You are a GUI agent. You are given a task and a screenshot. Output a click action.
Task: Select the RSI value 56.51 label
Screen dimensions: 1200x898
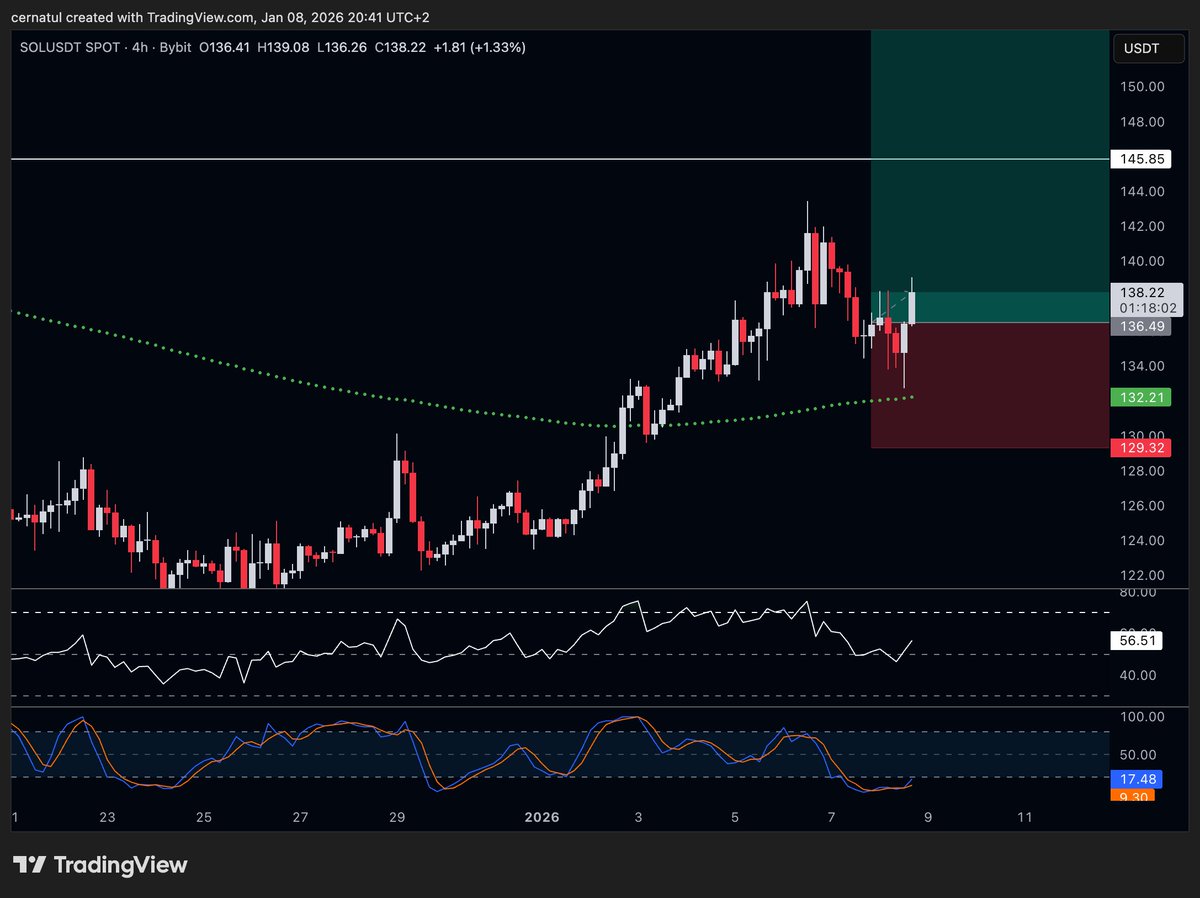point(1136,641)
